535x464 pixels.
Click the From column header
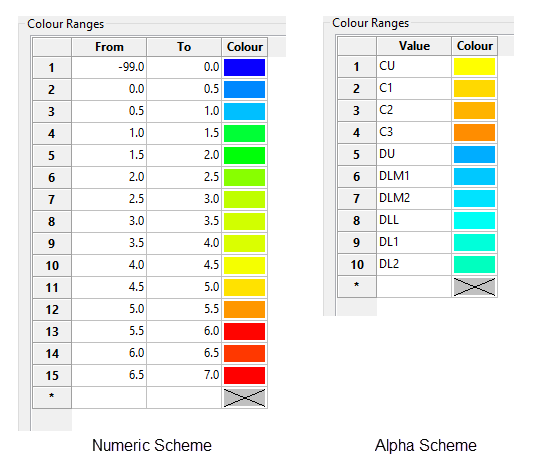[109, 47]
